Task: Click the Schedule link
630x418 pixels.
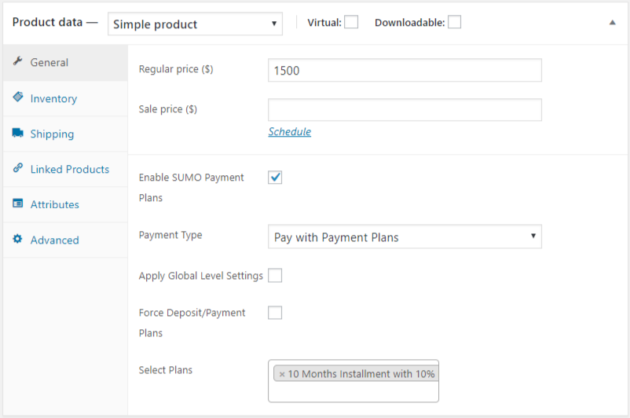Action: pos(290,132)
